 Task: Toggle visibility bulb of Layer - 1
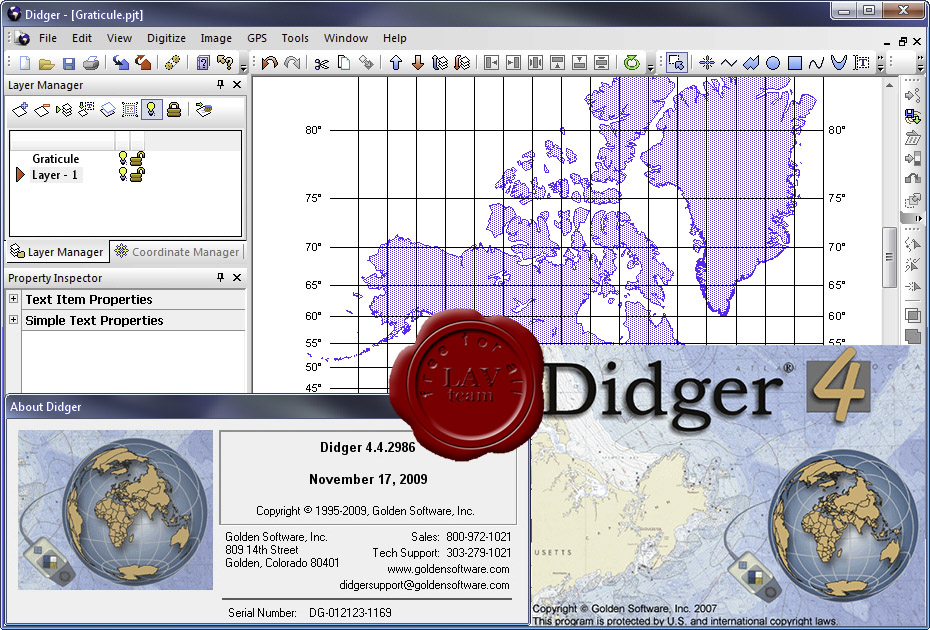(x=123, y=174)
